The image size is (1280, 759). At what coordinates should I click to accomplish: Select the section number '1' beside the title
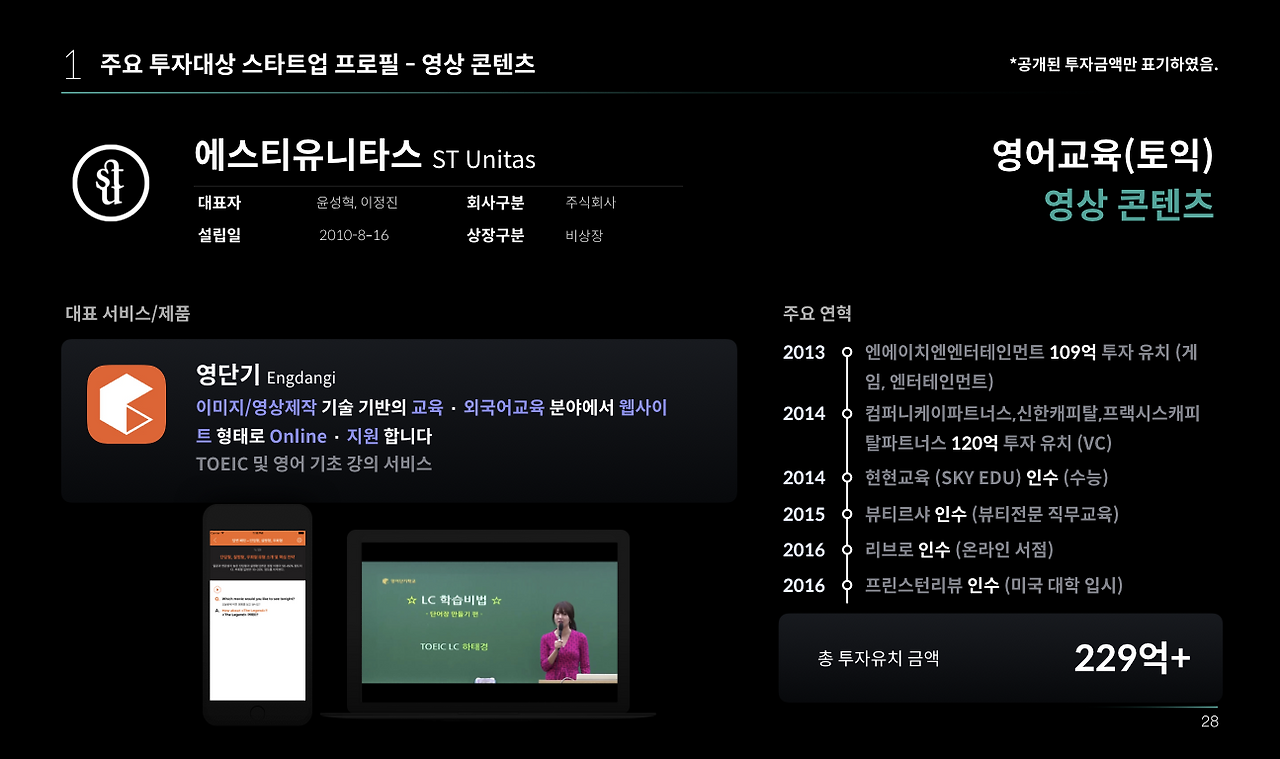(x=72, y=65)
